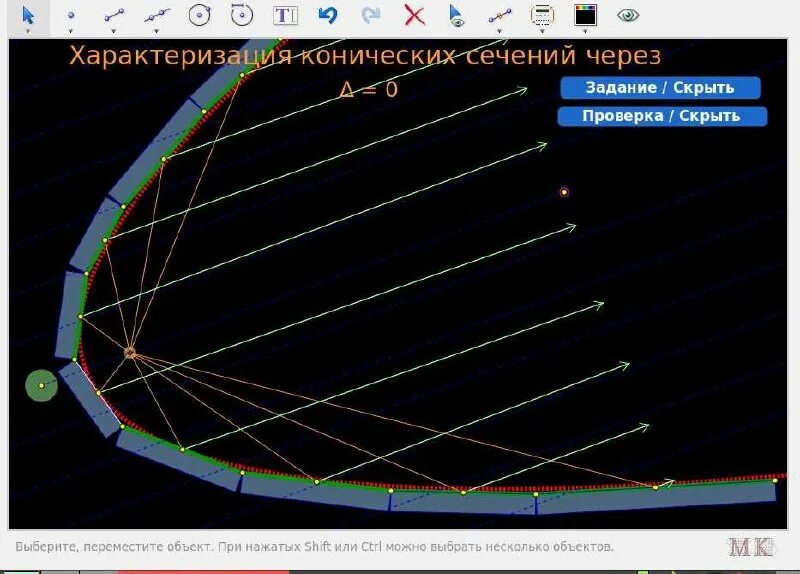Expand dropdown under the calculator tool
Screen dimensions: 800x574
pos(542,32)
